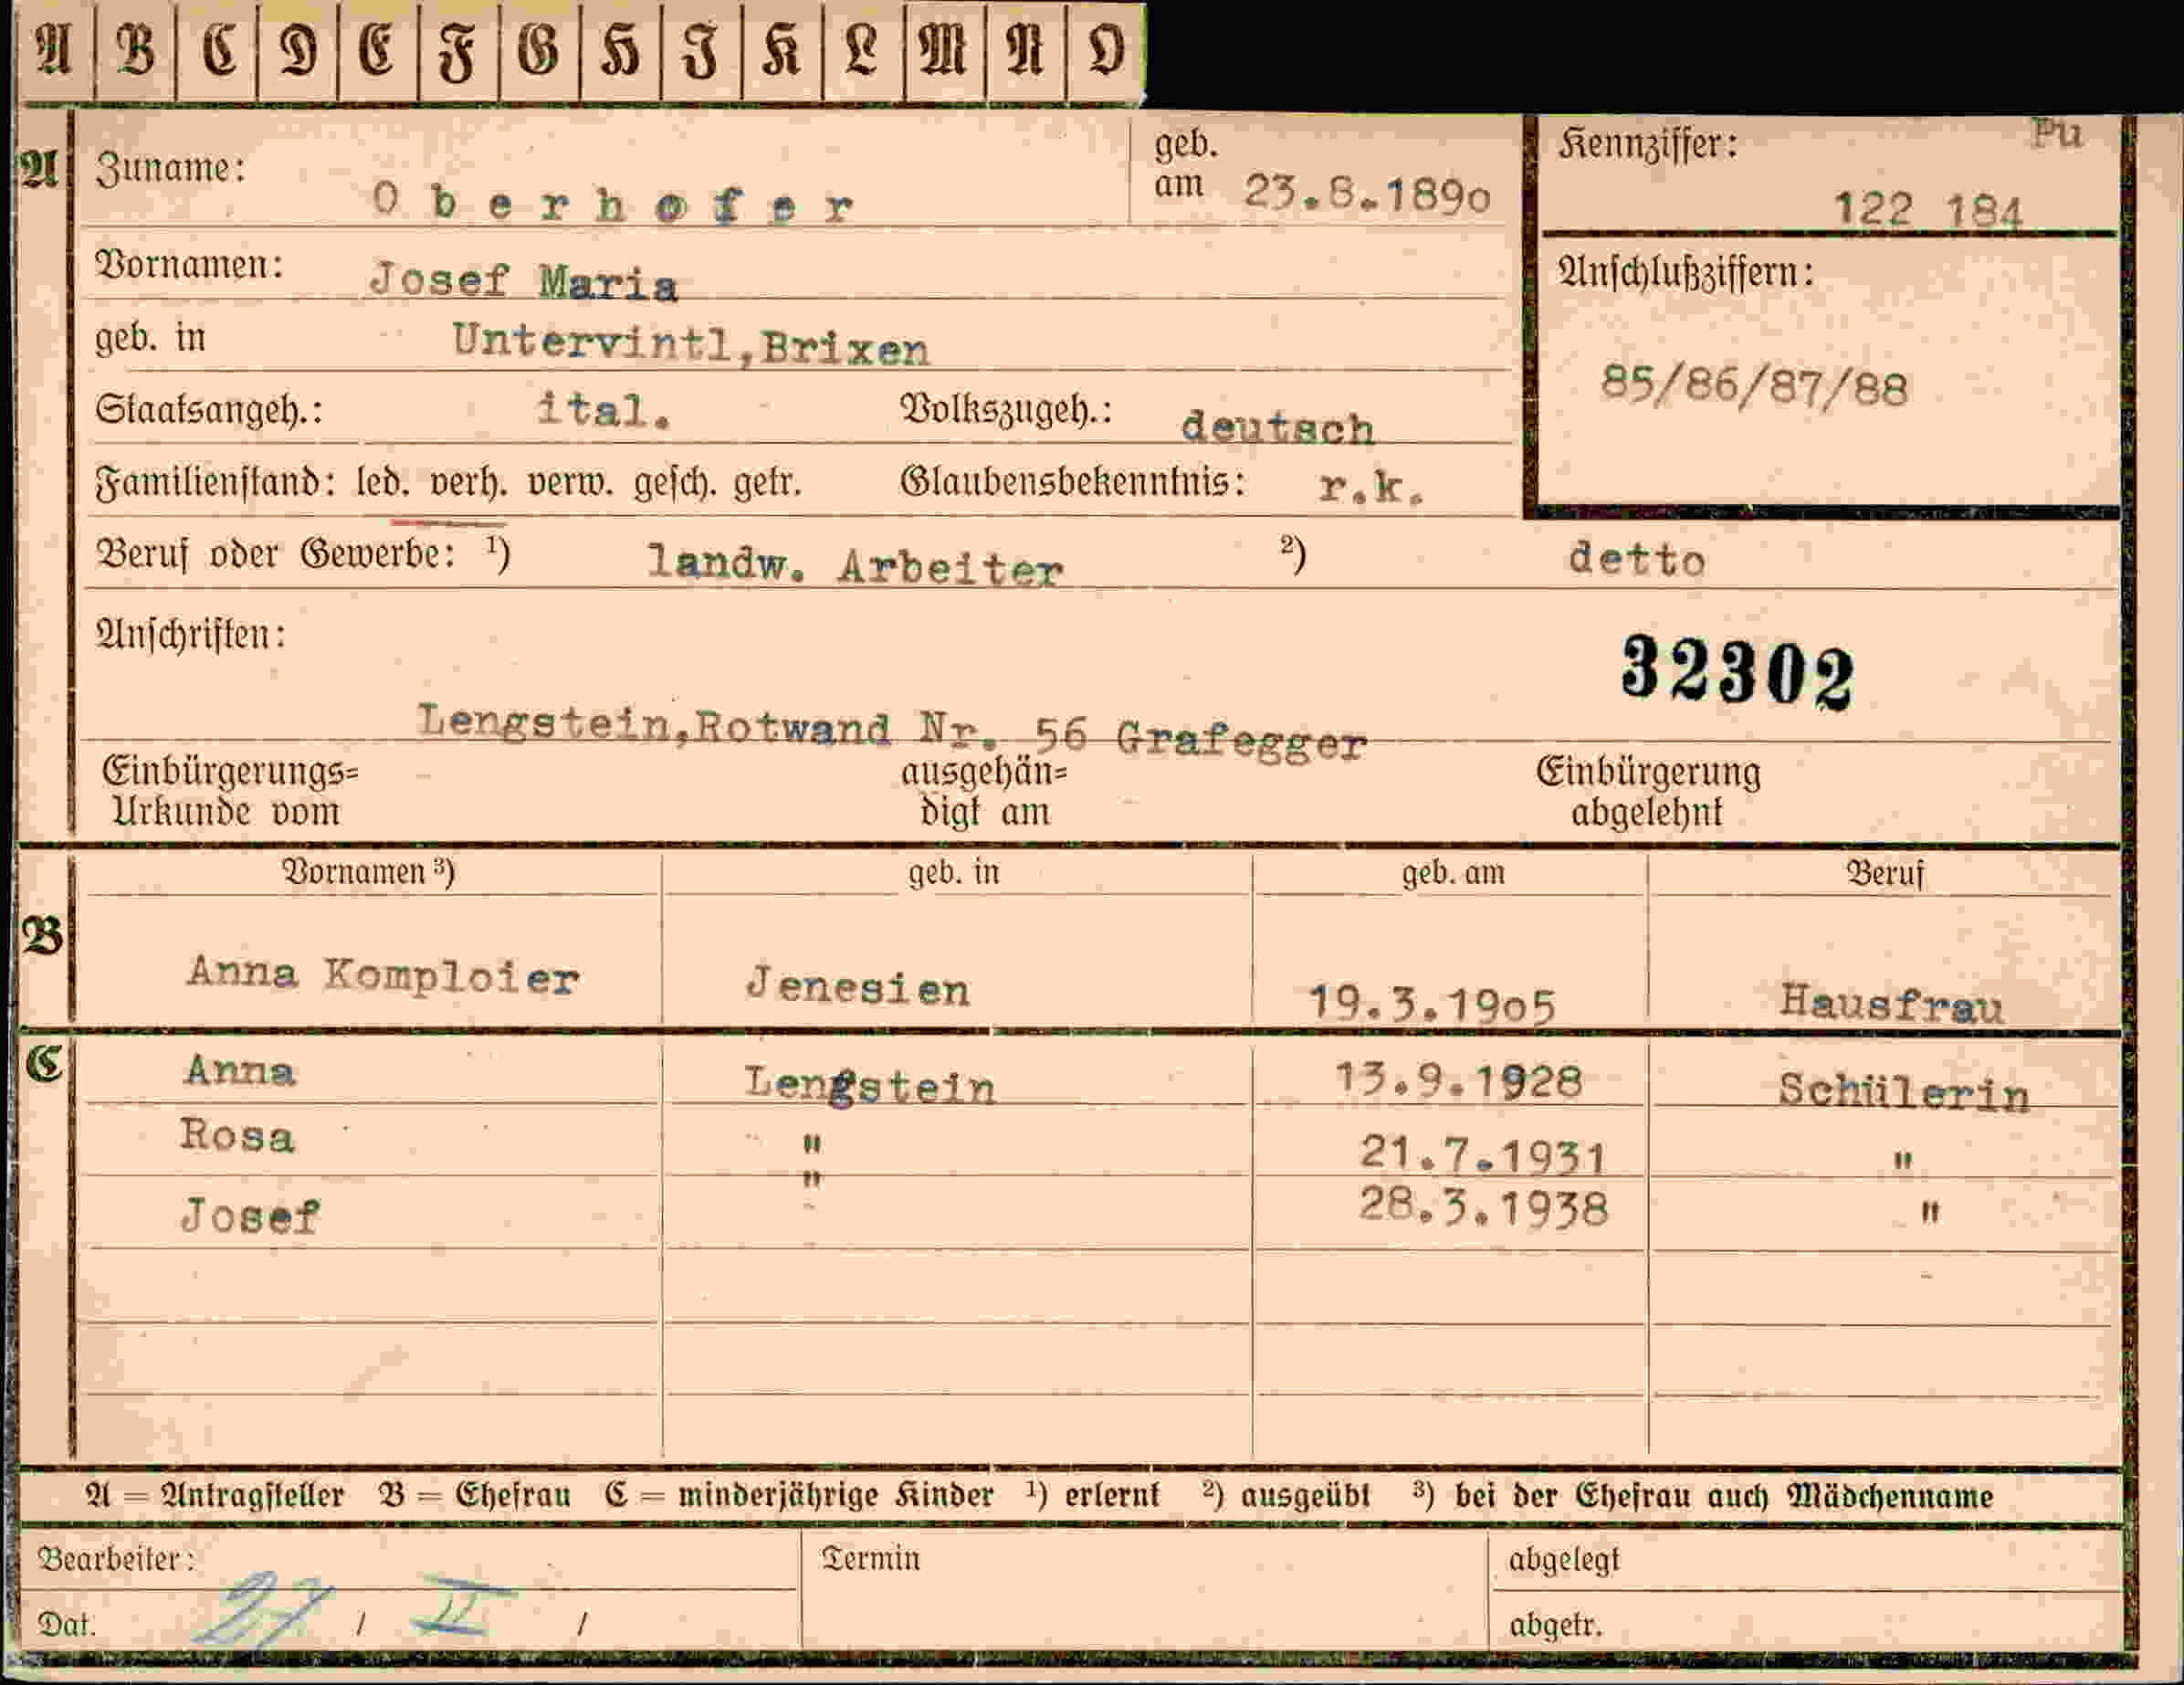Click the 'Anschriften:' label

(190, 635)
